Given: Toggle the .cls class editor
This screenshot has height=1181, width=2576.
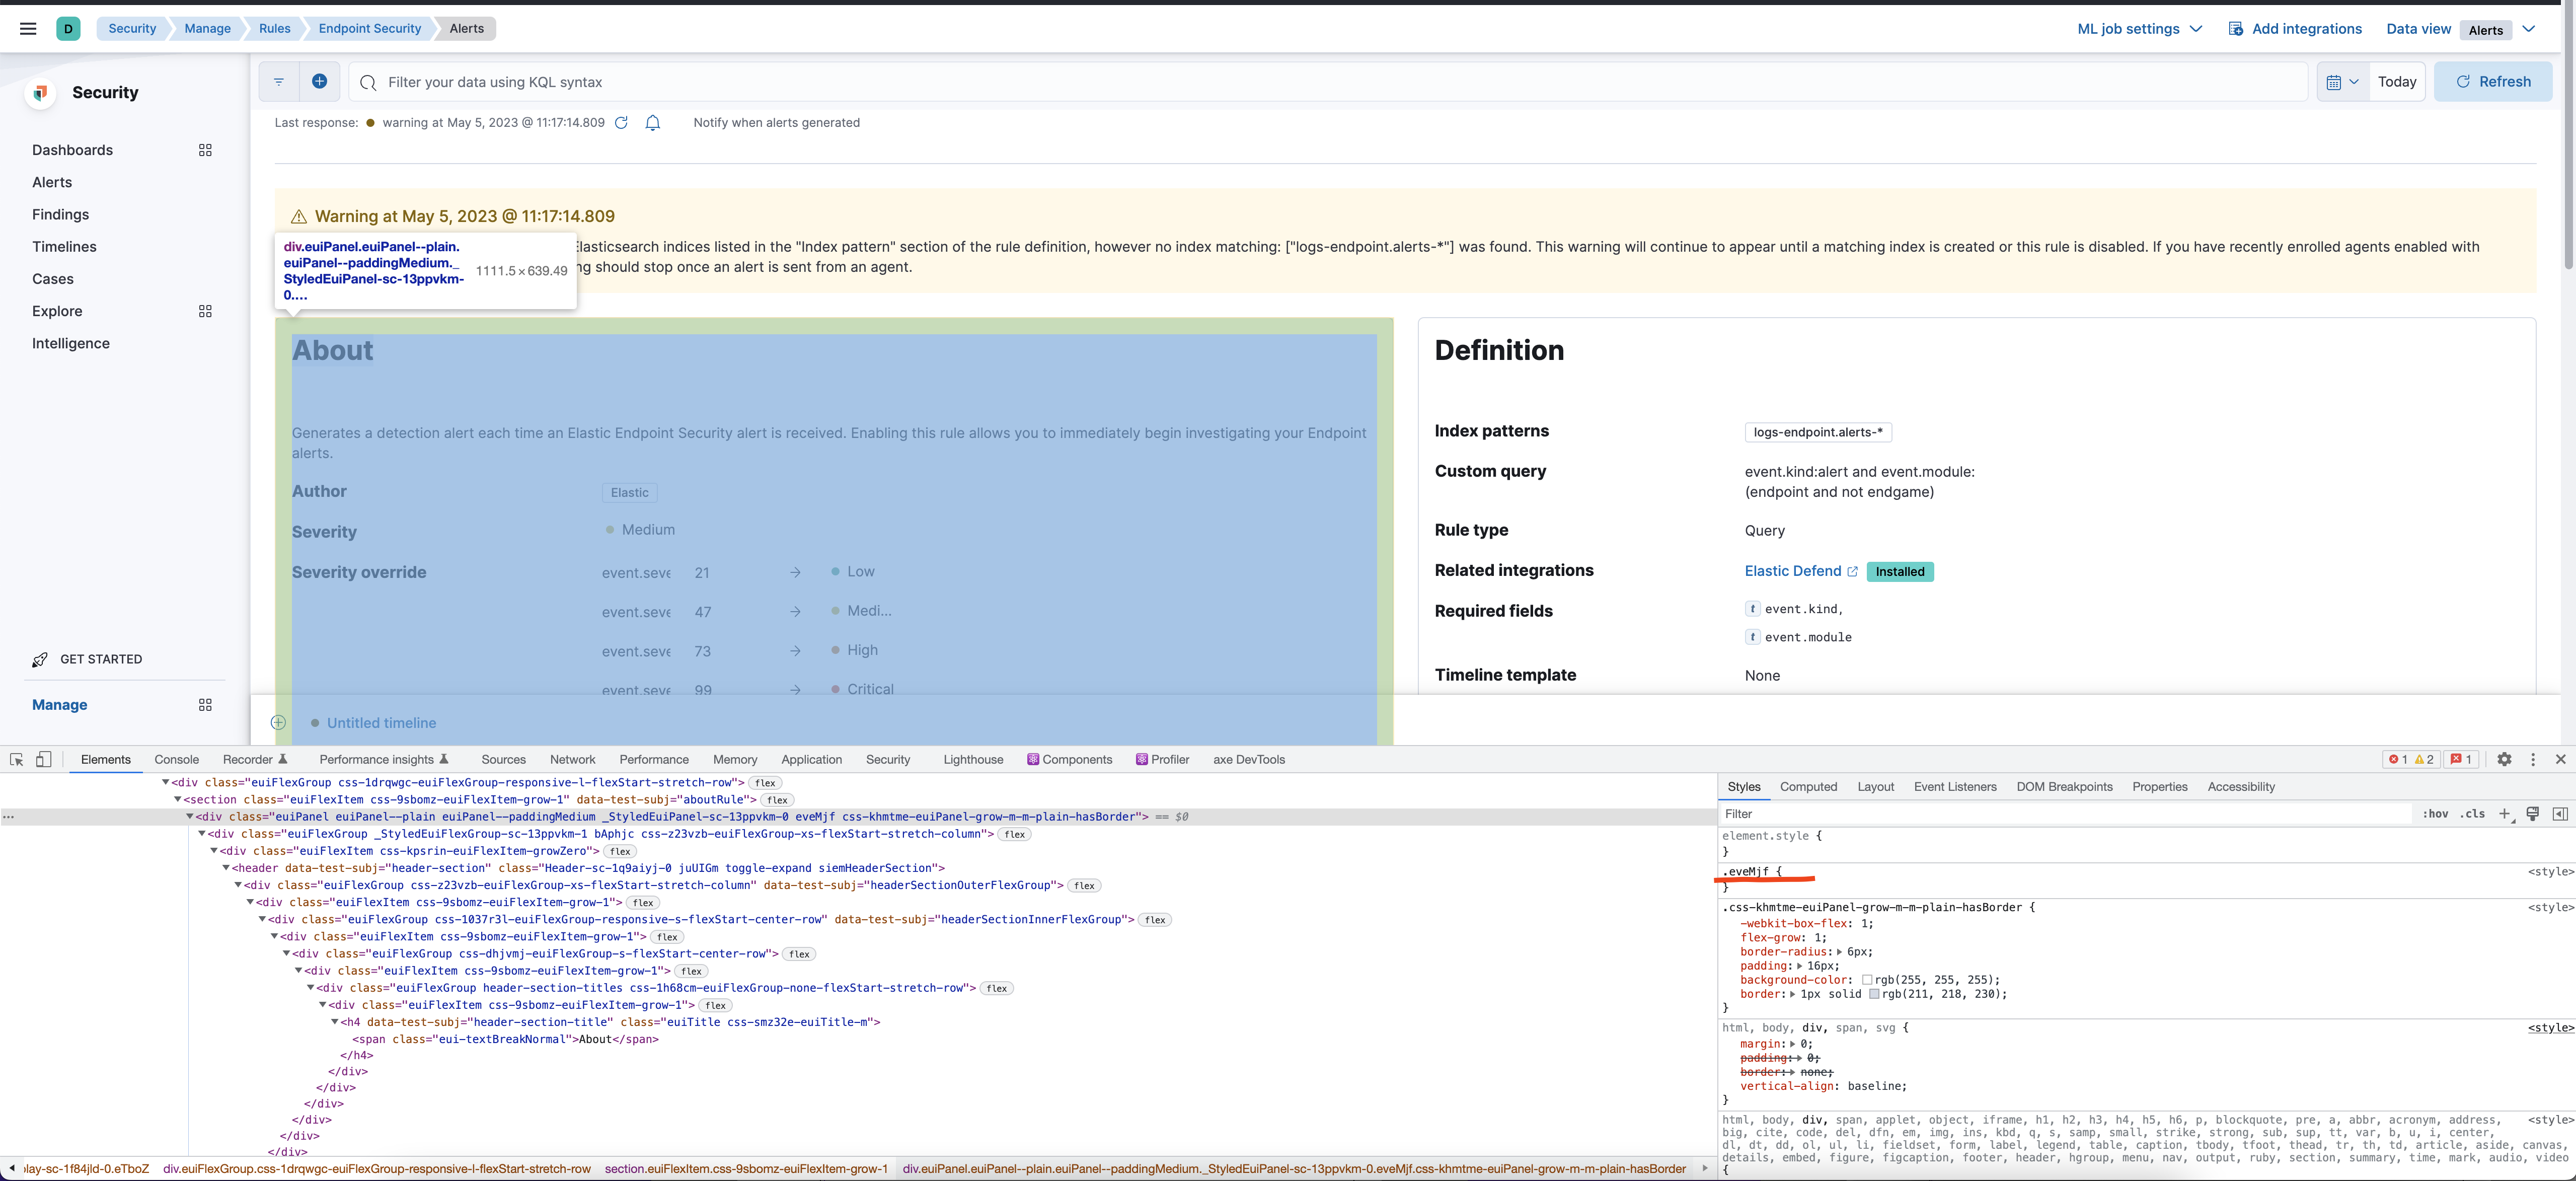Looking at the screenshot, I should point(2474,814).
